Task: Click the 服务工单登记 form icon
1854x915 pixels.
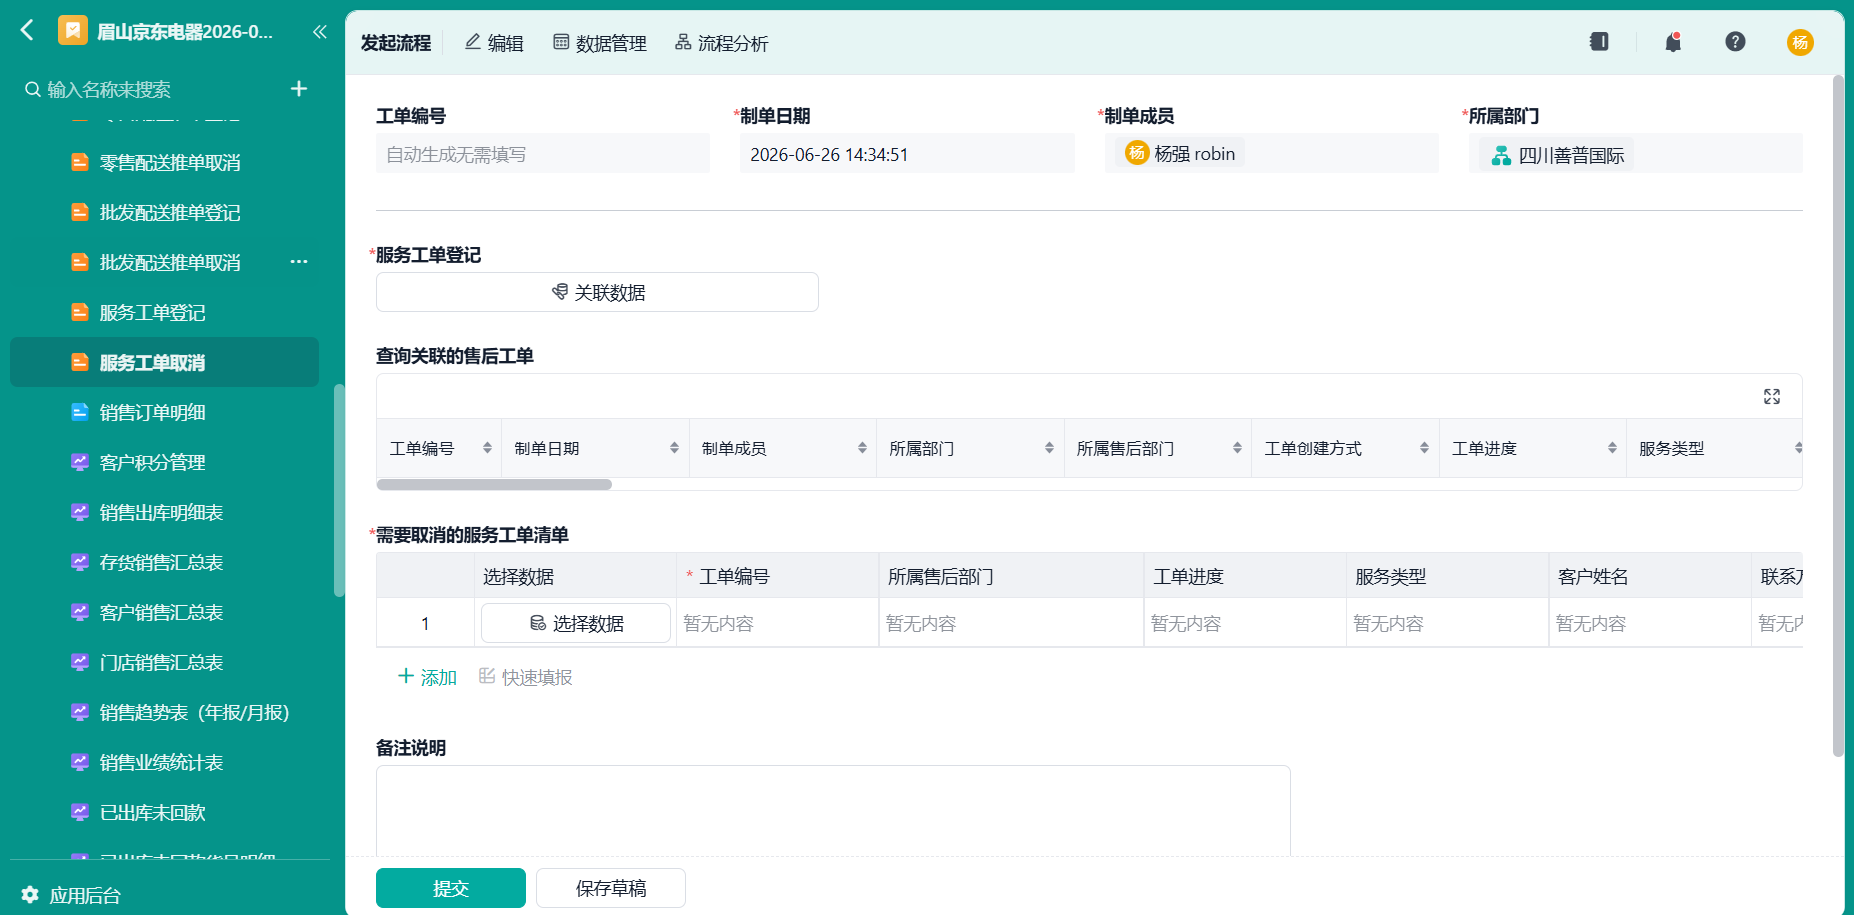Action: click(80, 312)
